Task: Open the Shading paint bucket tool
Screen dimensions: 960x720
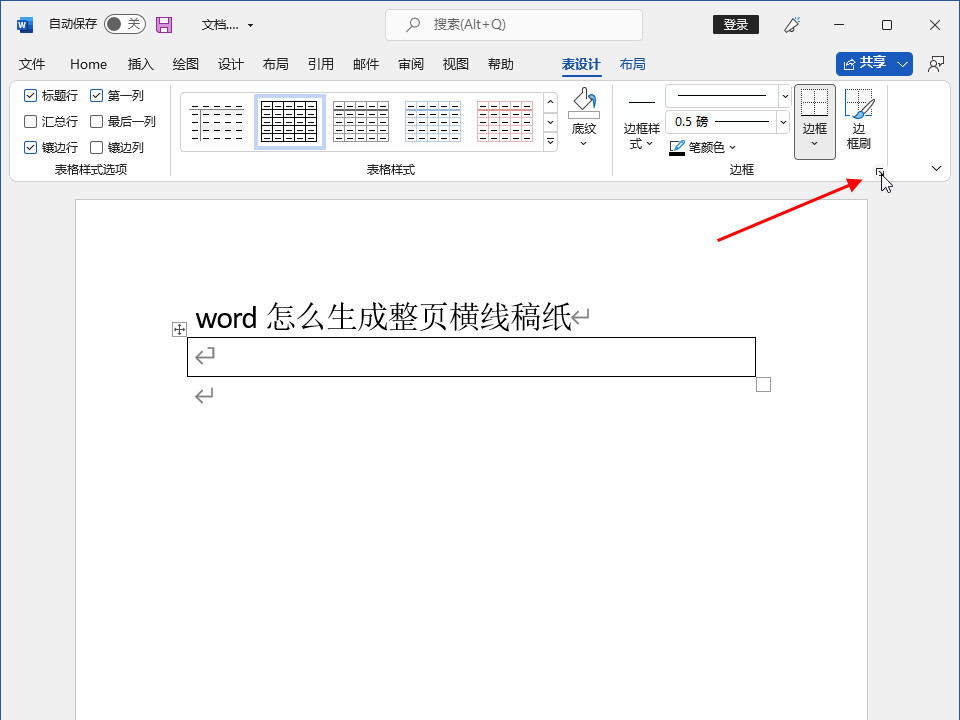Action: [x=584, y=103]
